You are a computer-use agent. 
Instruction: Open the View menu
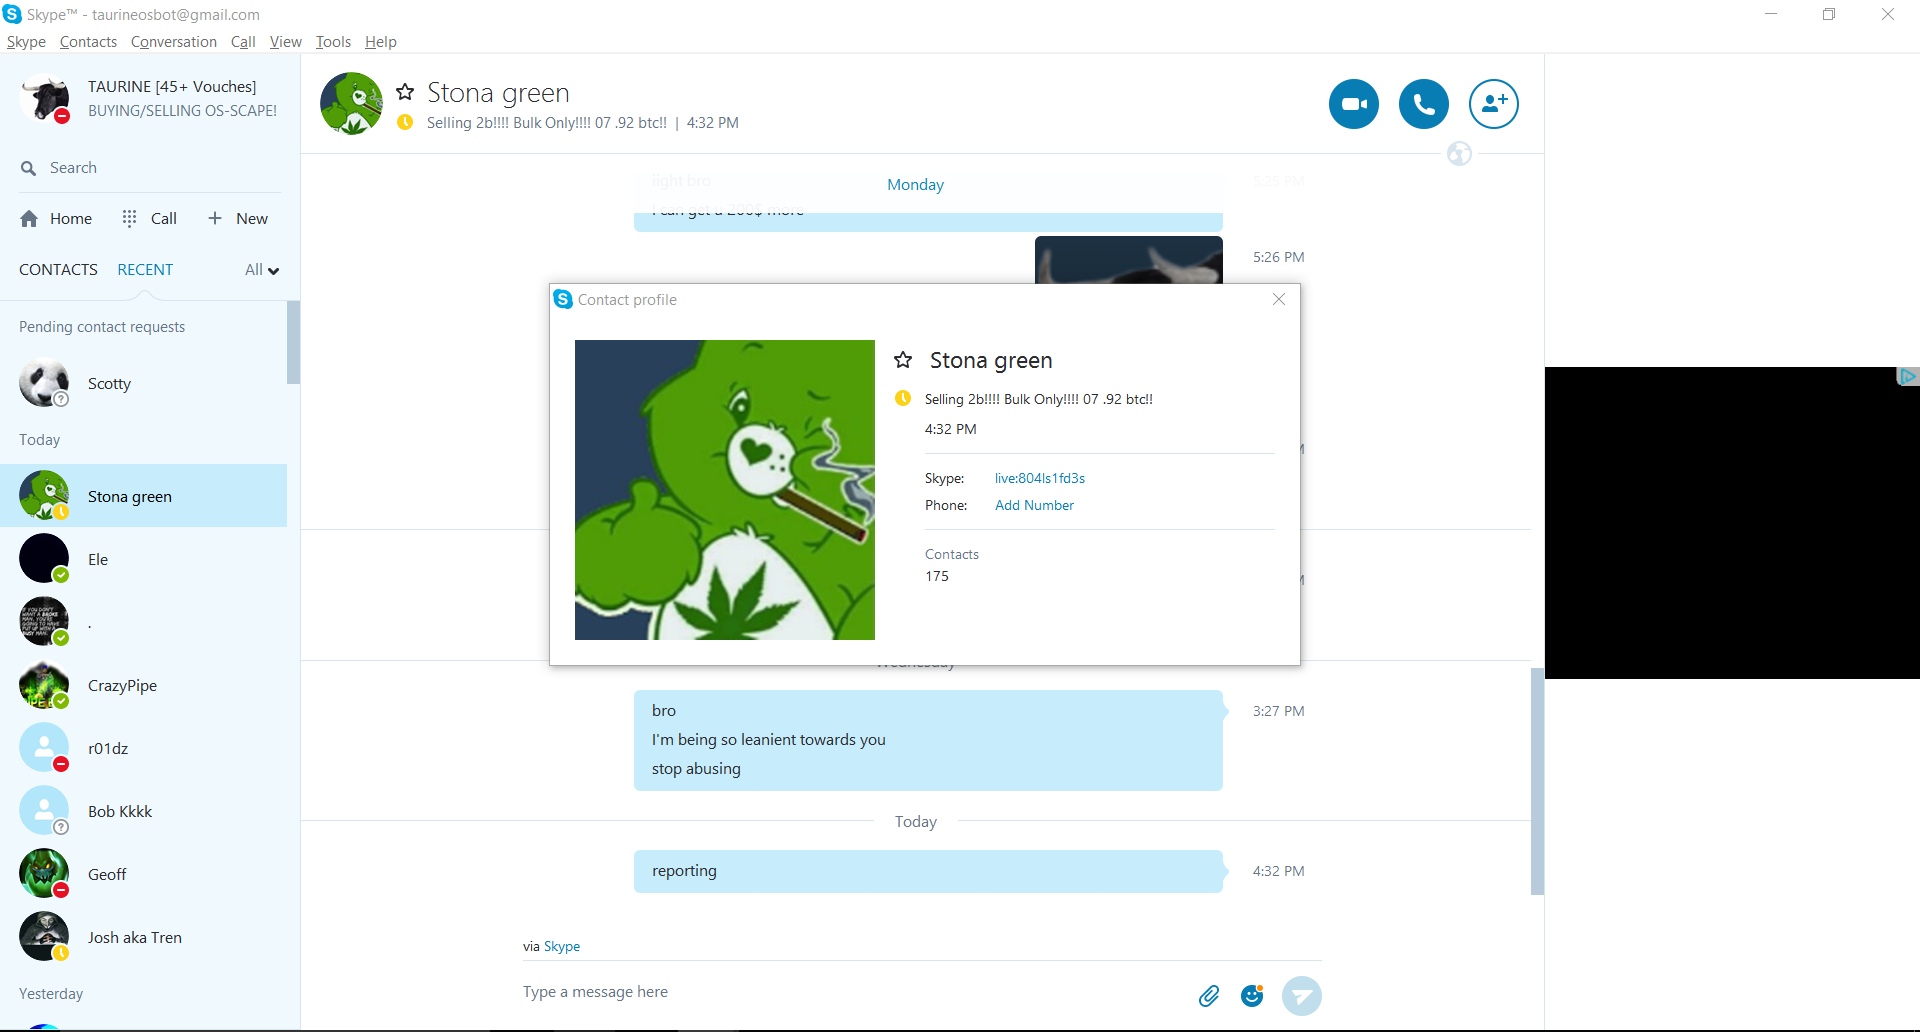(285, 42)
